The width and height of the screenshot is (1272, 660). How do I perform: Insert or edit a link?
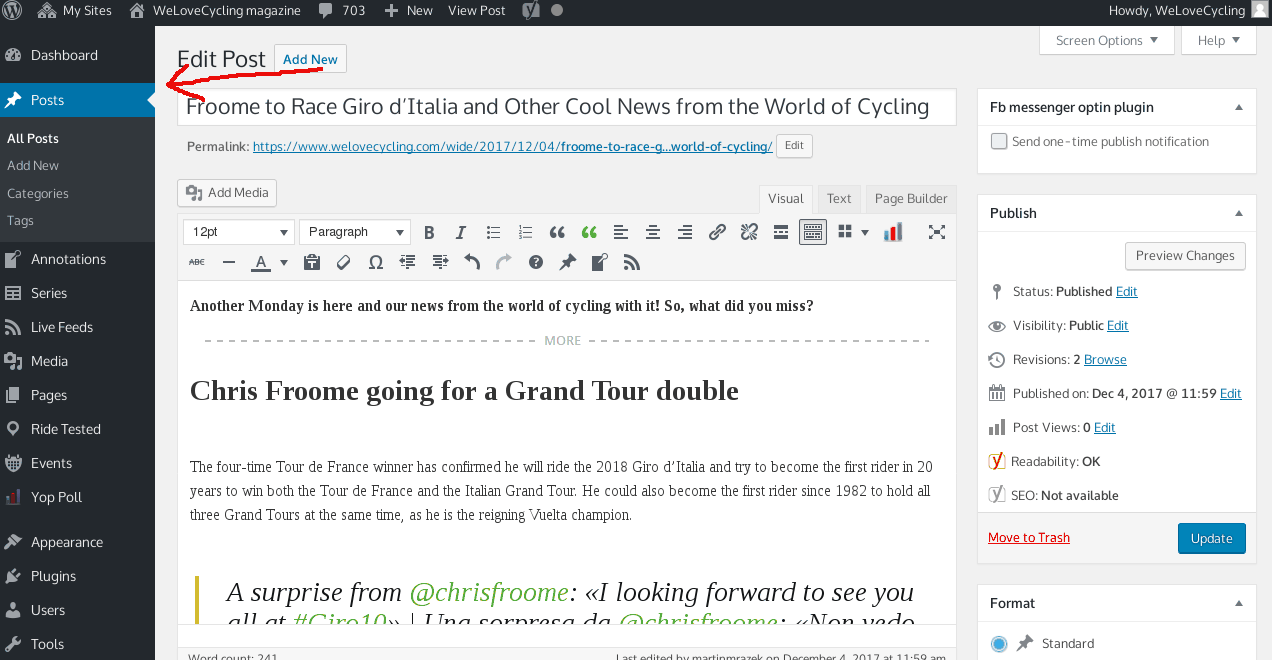(717, 232)
